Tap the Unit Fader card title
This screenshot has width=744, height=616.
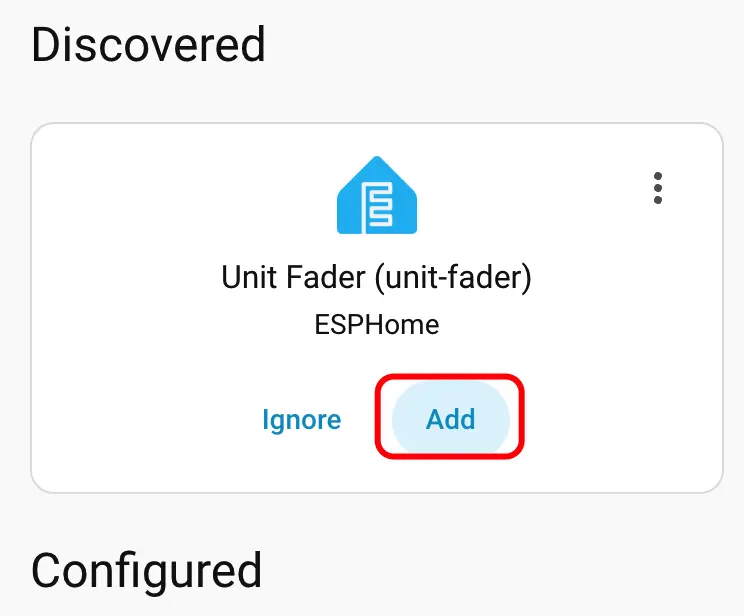point(376,277)
